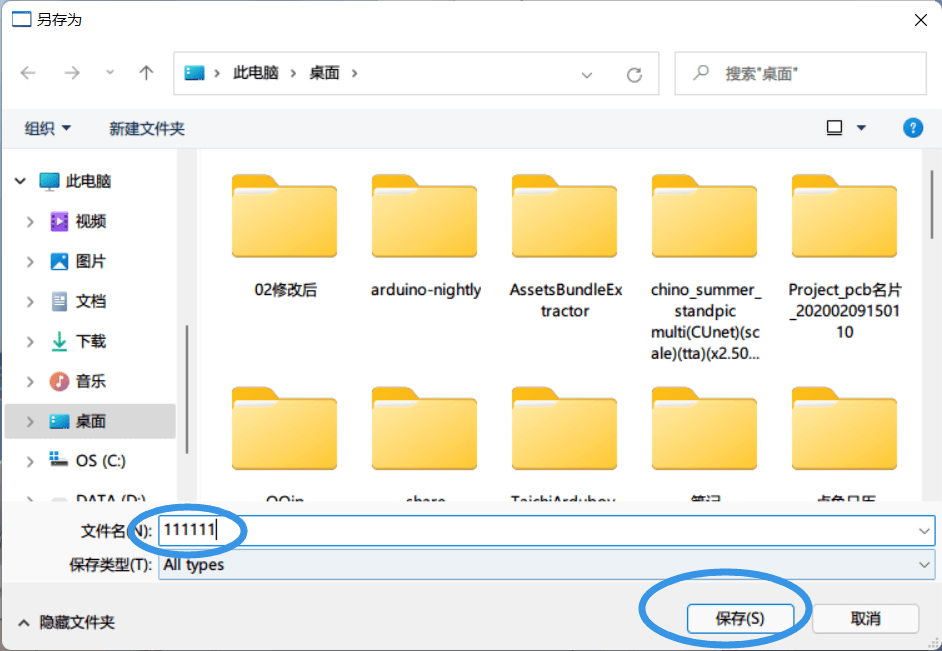Open the address bar history dropdown
Image resolution: width=942 pixels, height=651 pixels.
click(587, 74)
